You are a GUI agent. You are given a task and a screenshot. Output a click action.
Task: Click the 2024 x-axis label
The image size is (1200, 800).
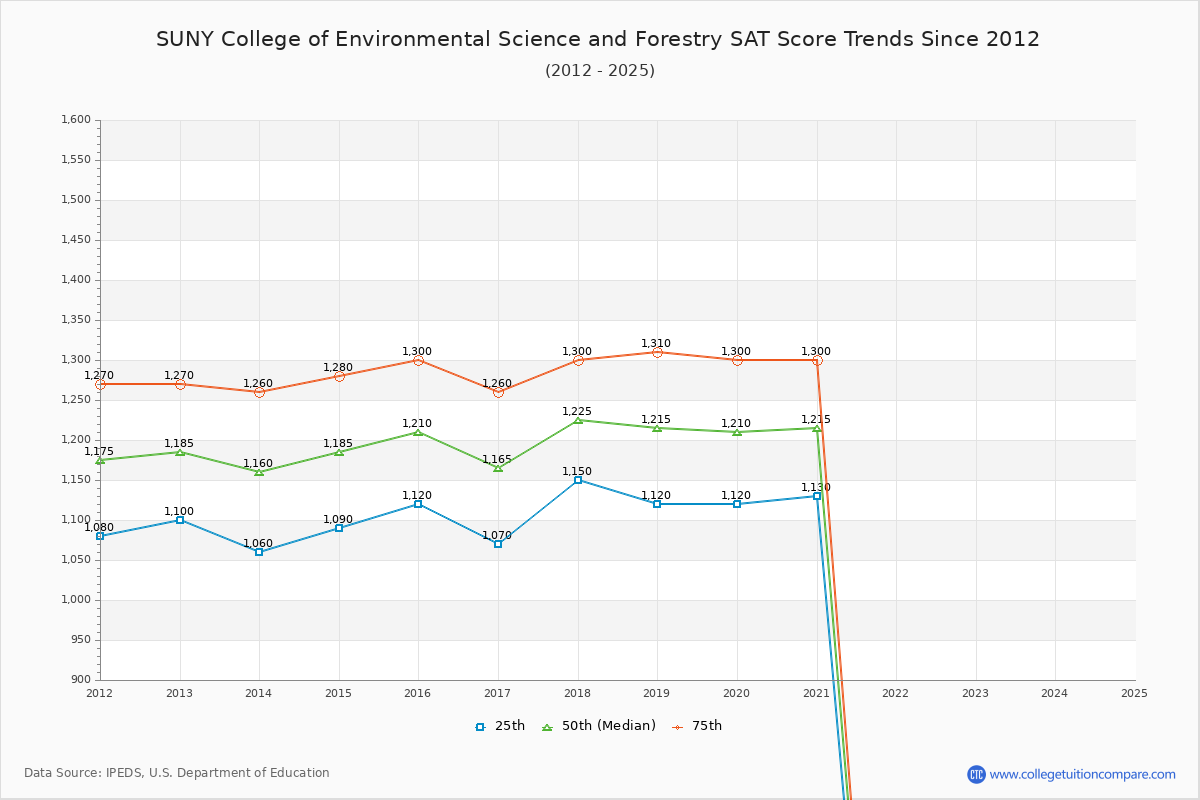tap(1055, 693)
